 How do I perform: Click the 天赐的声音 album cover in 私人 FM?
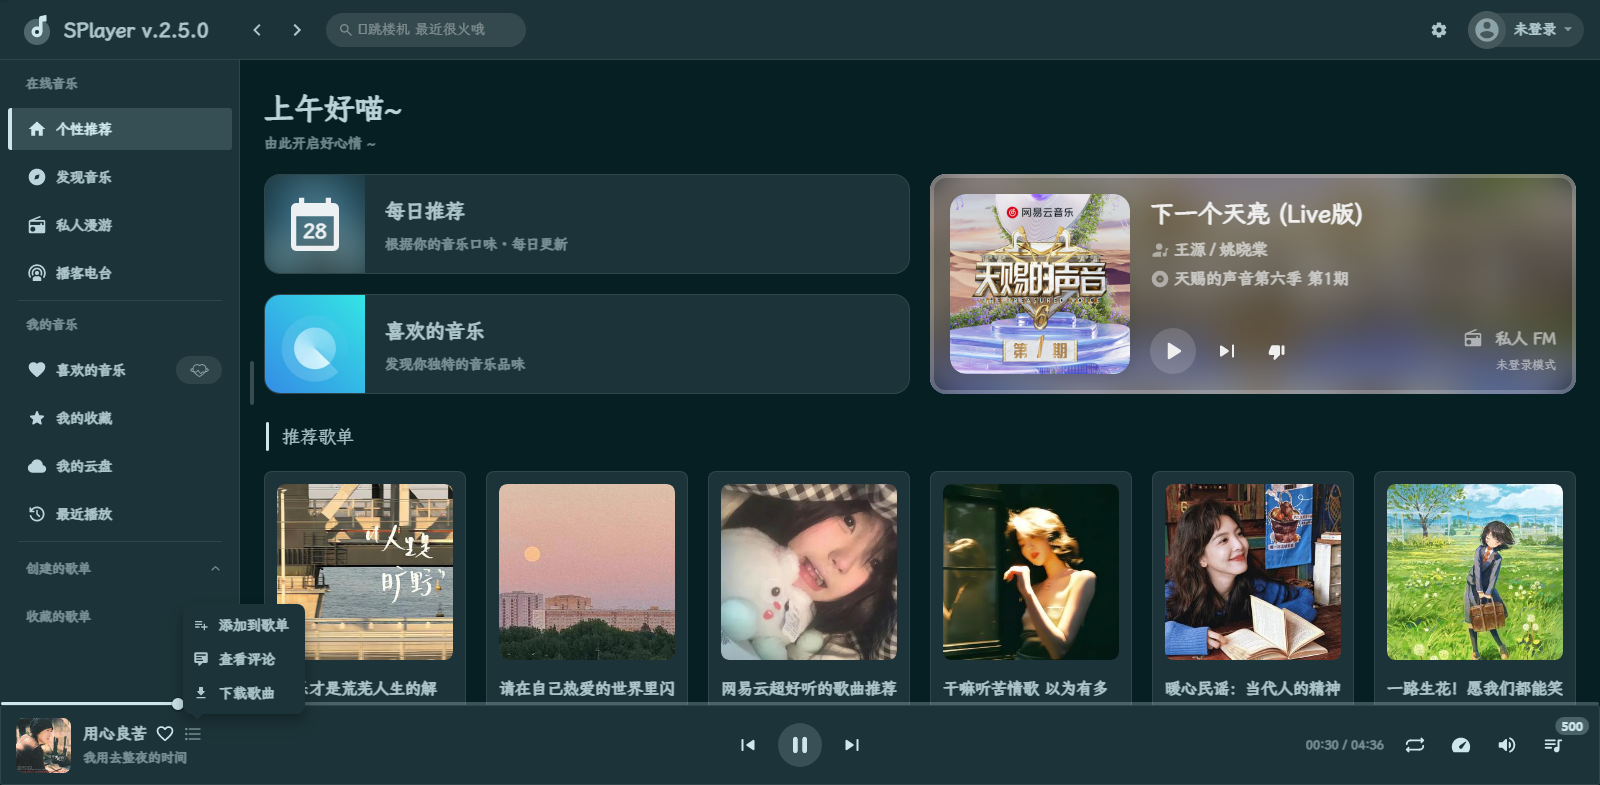(1040, 284)
